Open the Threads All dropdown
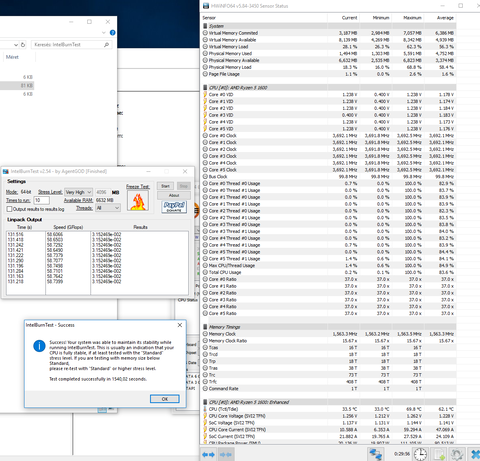Viewport: 480px width, 461px height. tap(108, 208)
